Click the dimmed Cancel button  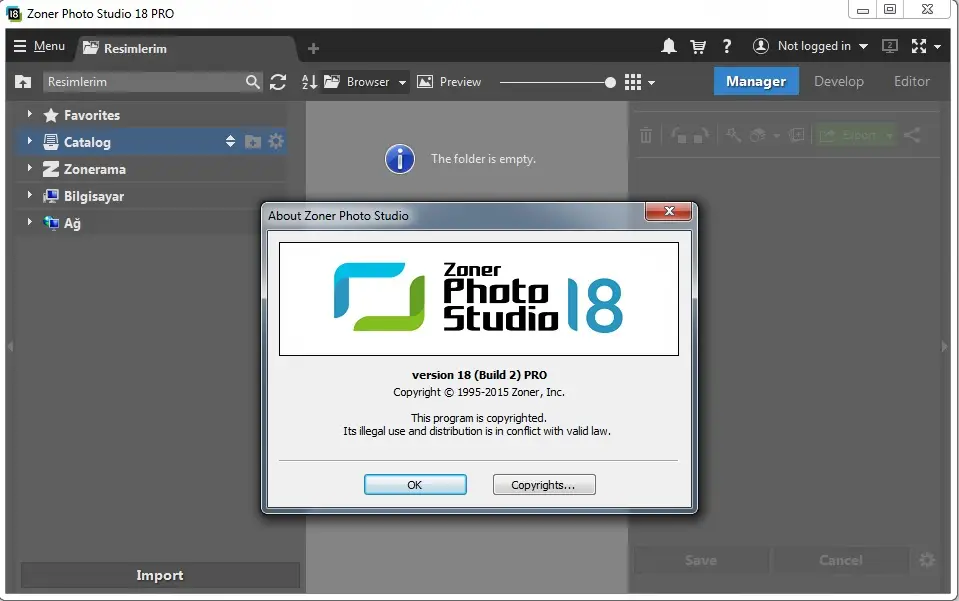840,560
